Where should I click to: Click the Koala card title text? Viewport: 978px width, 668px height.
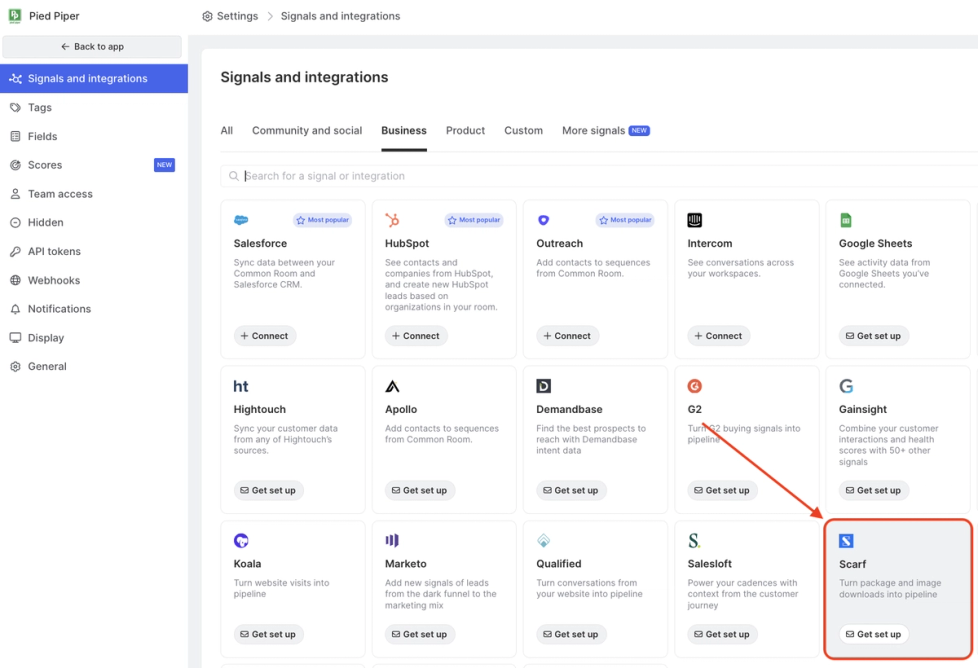click(x=247, y=564)
